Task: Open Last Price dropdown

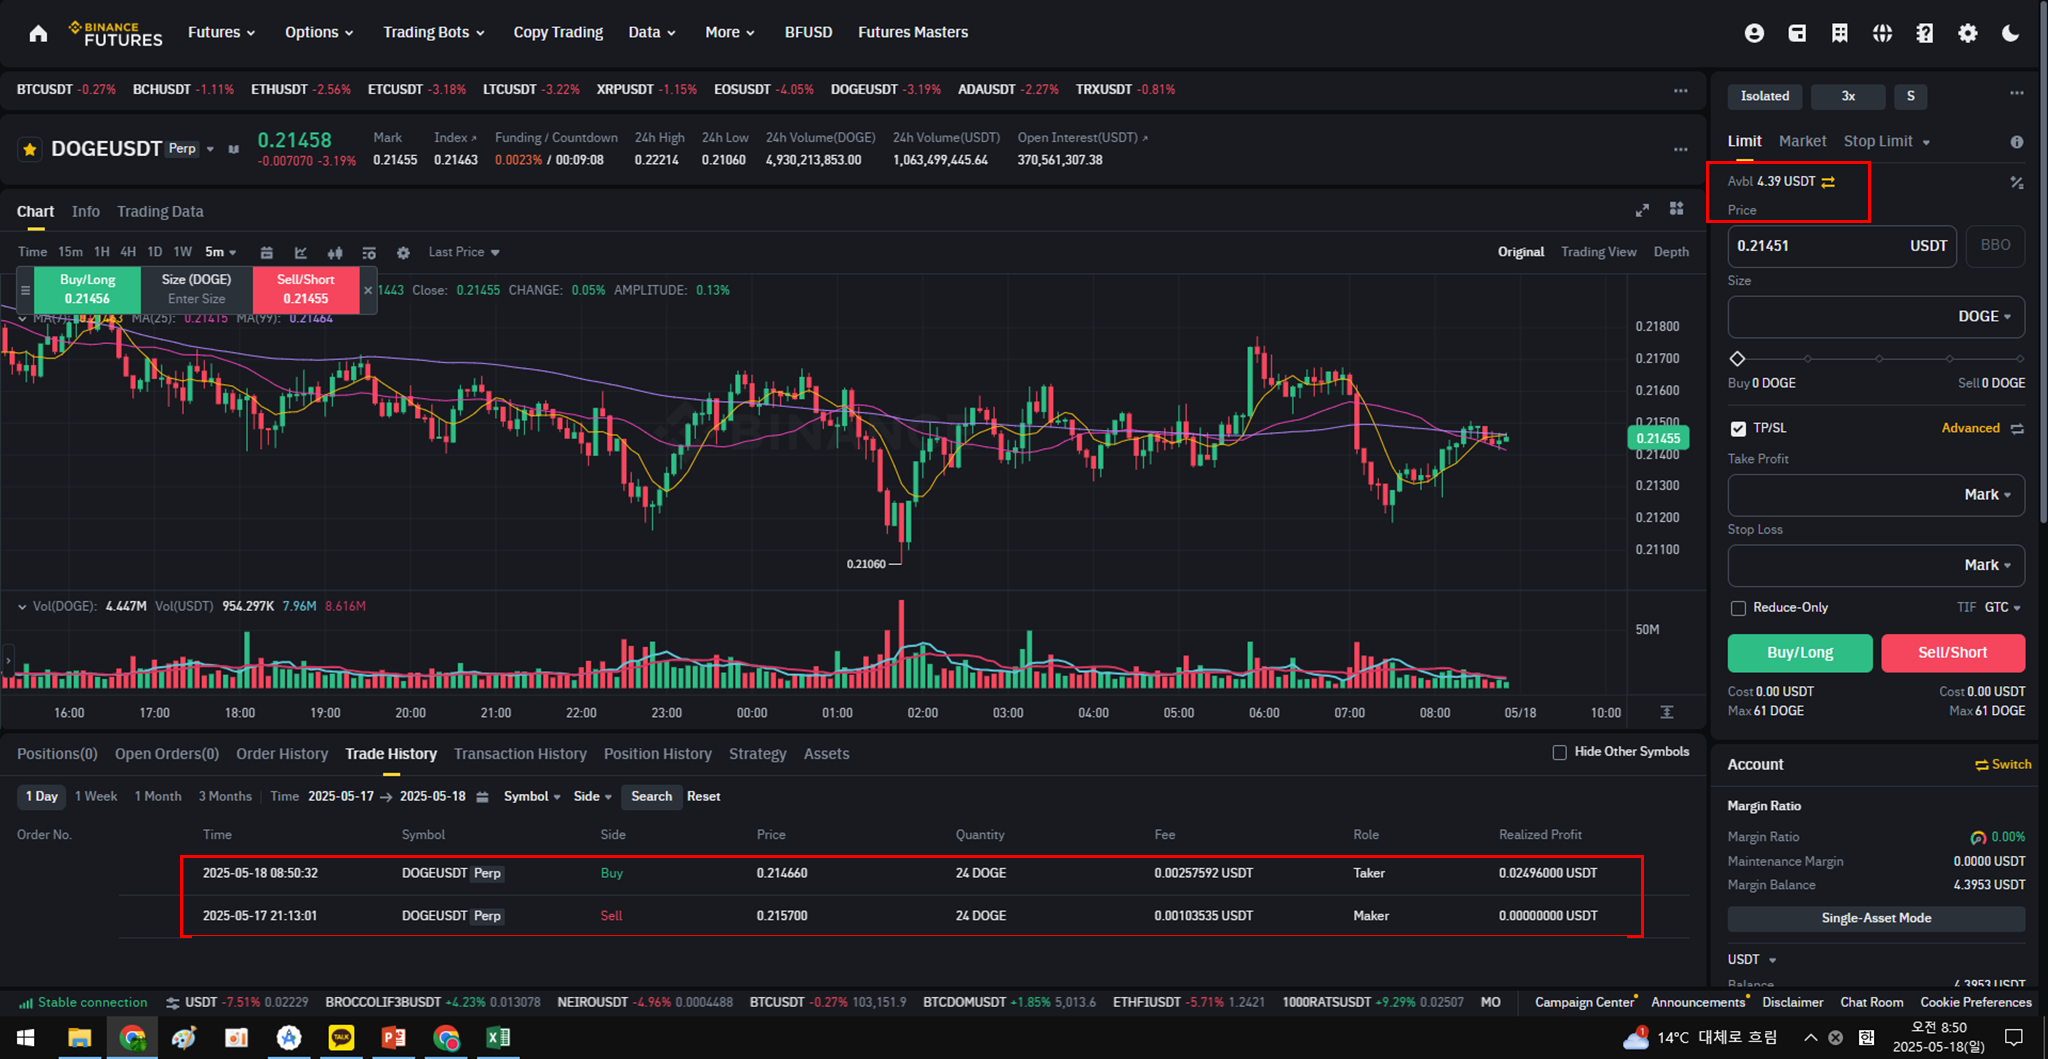Action: coord(463,252)
